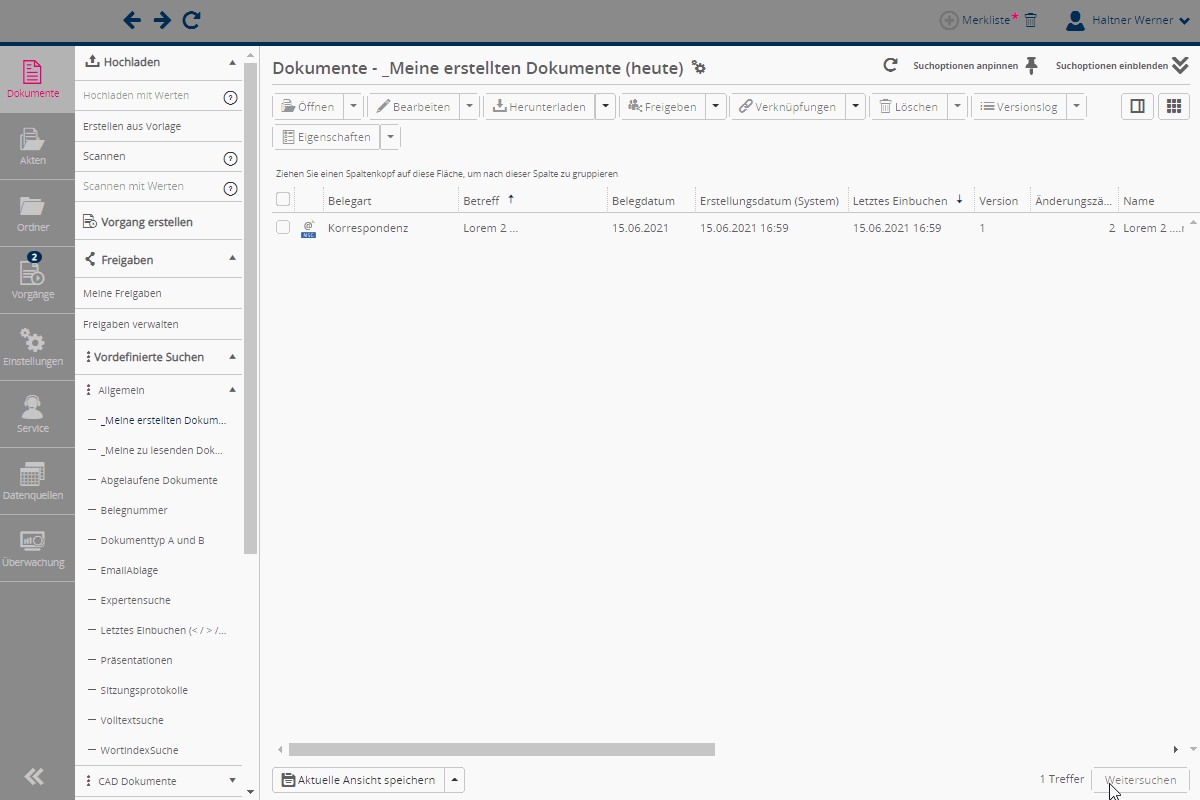
Task: Open the Dokumente sidebar module
Action: (33, 79)
